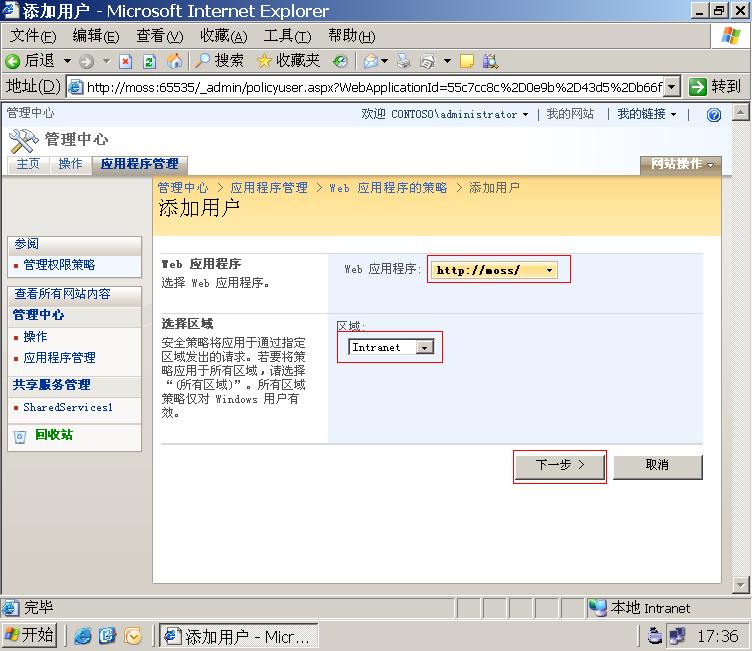This screenshot has width=752, height=651.
Task: Click the vertical scrollbar down arrow
Action: tap(740, 585)
